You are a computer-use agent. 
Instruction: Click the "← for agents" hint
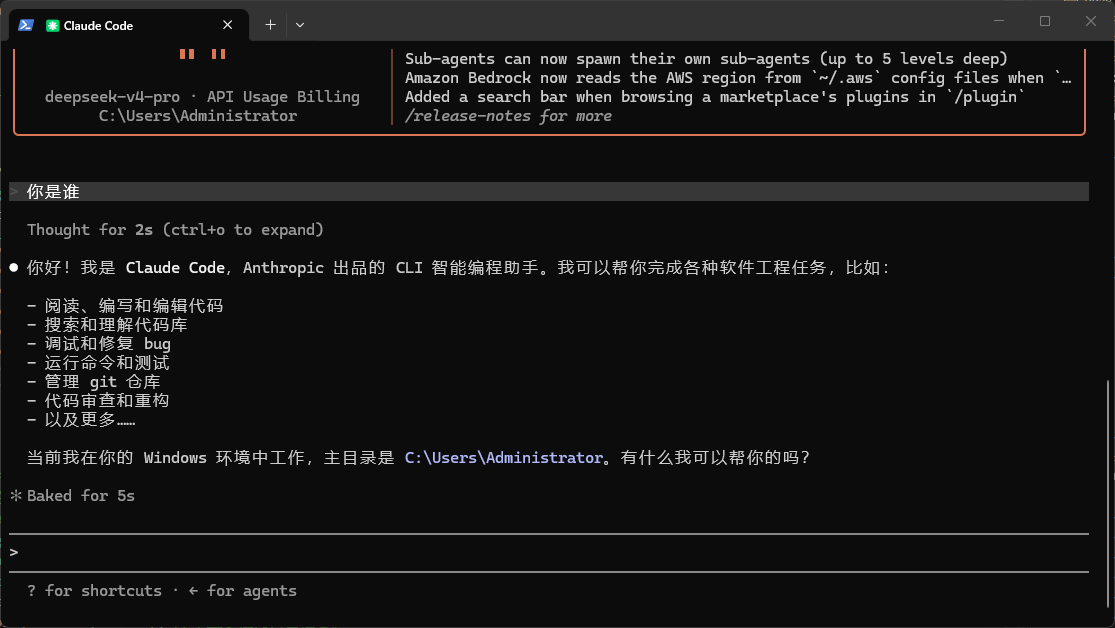point(242,591)
